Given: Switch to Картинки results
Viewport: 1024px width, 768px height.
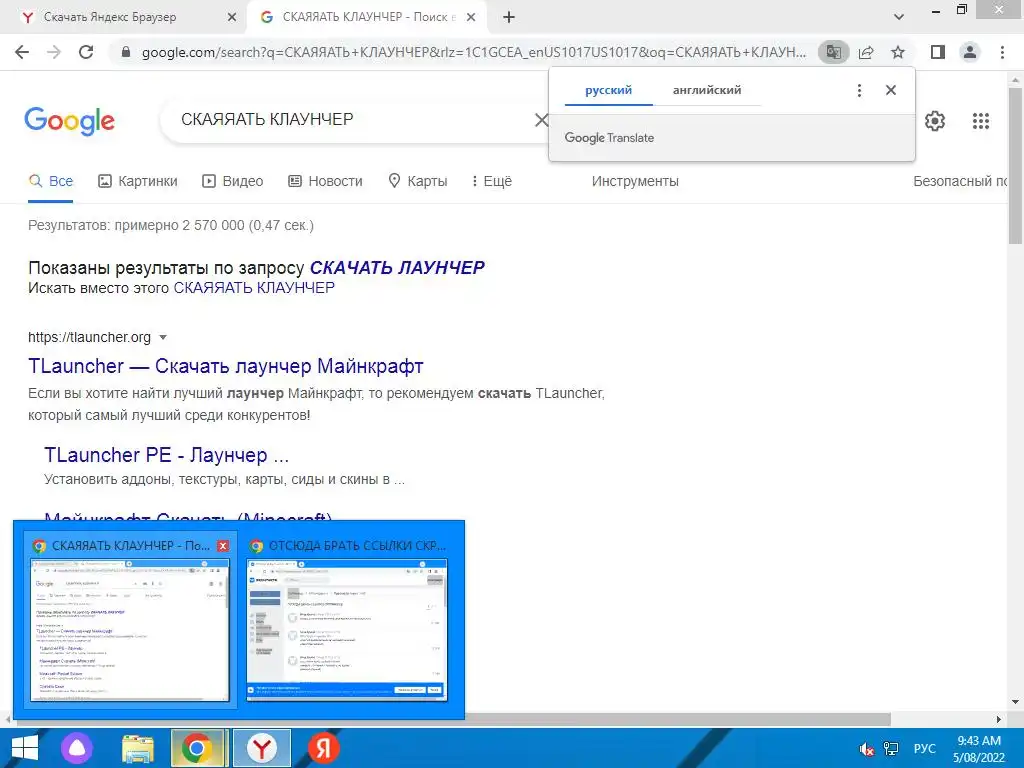Looking at the screenshot, I should point(138,181).
